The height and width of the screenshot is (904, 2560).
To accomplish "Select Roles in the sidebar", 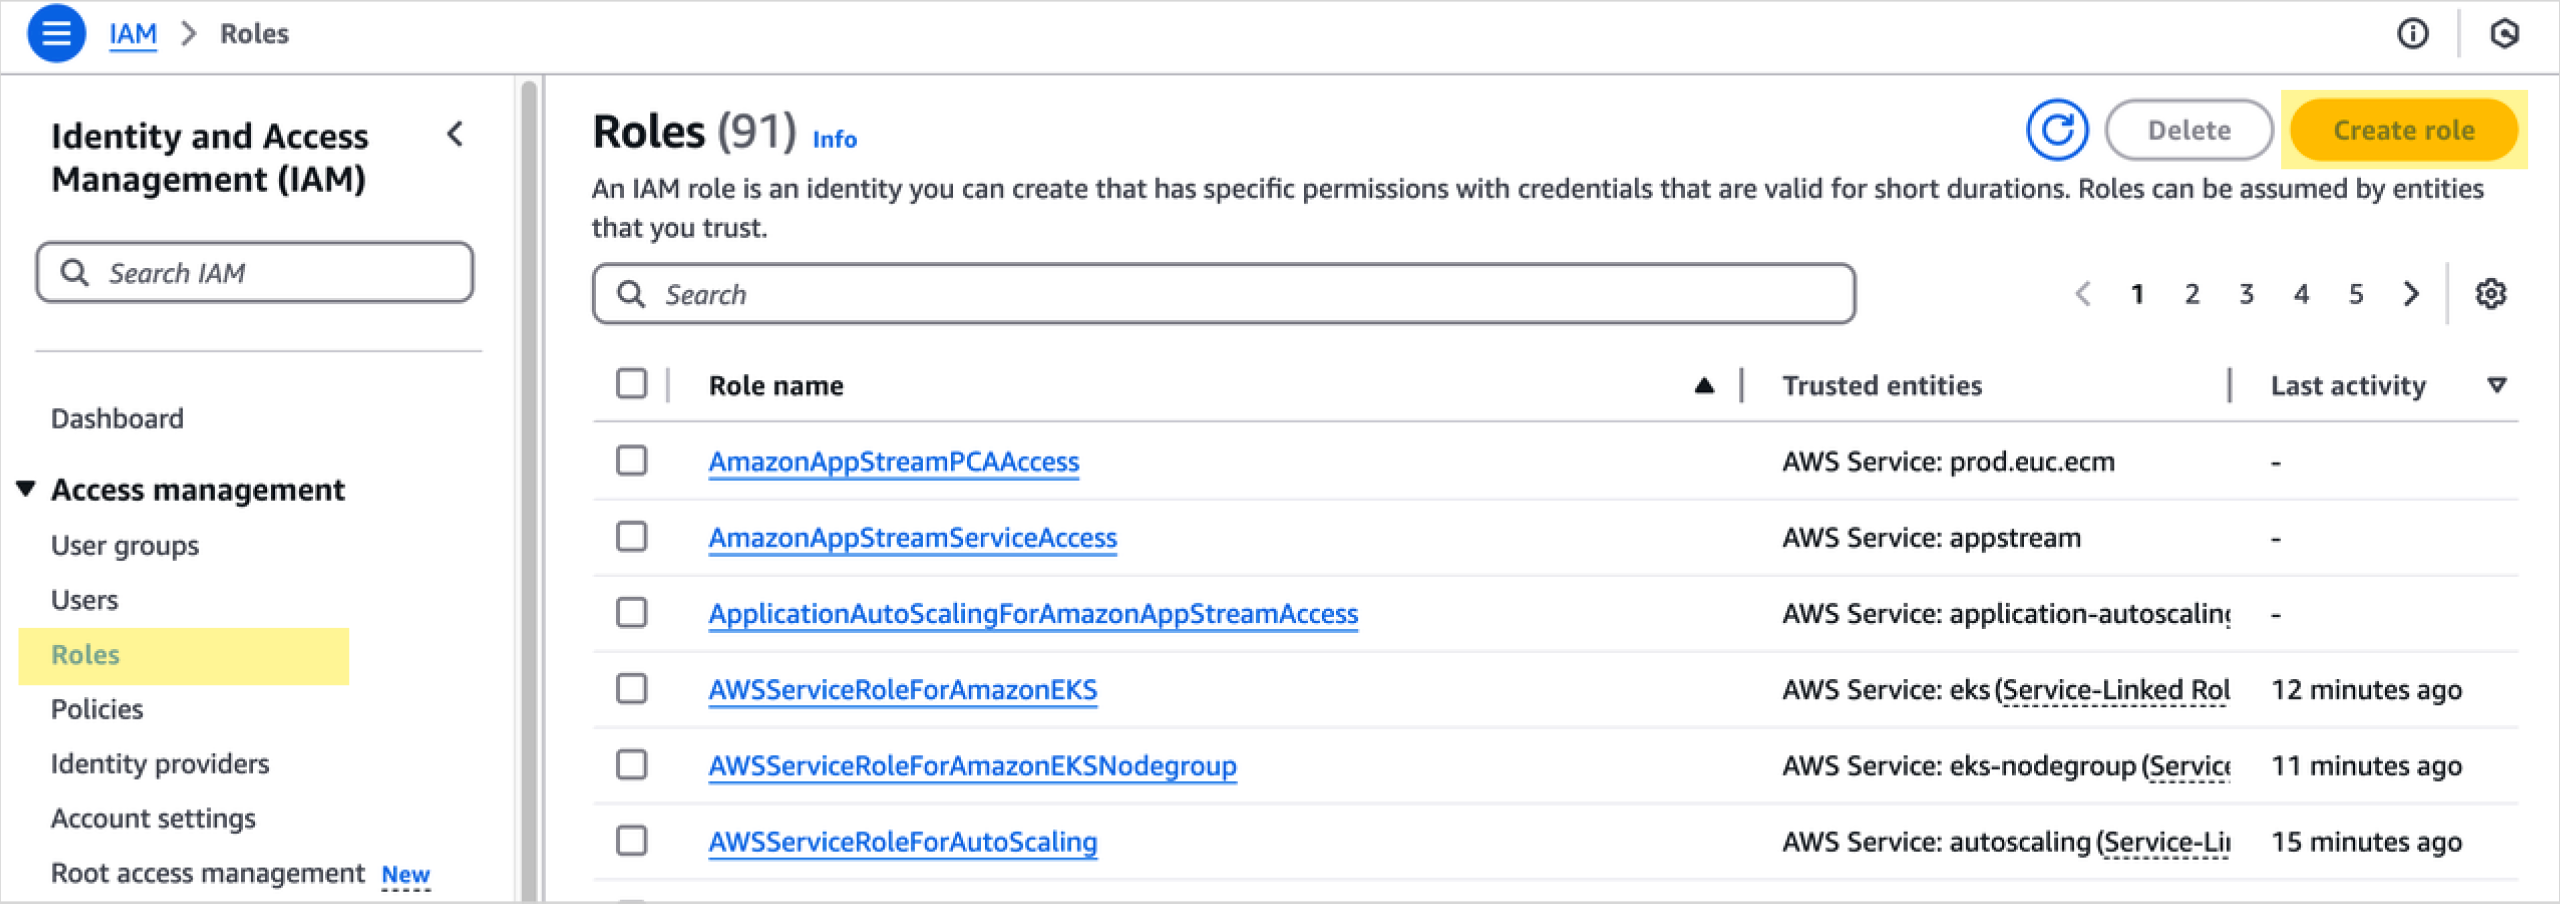I will click(85, 655).
